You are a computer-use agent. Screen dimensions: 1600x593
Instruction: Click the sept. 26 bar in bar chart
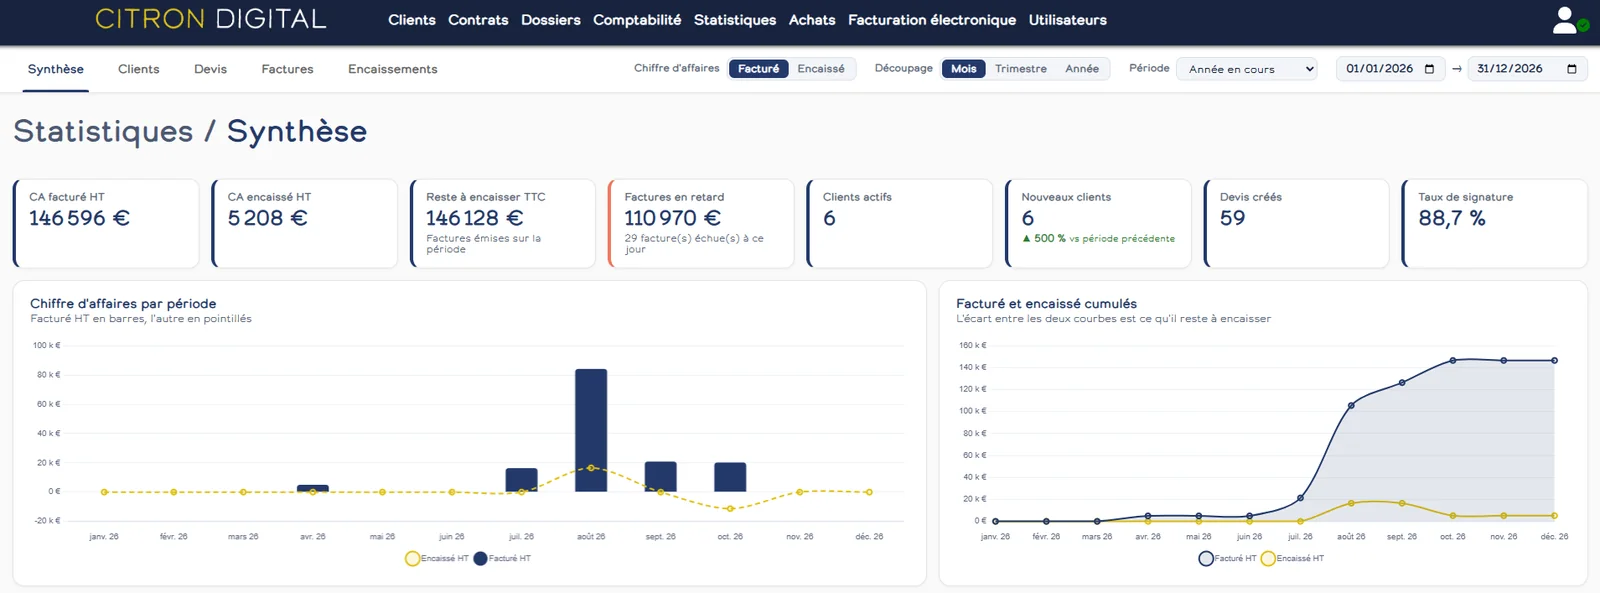tap(660, 476)
